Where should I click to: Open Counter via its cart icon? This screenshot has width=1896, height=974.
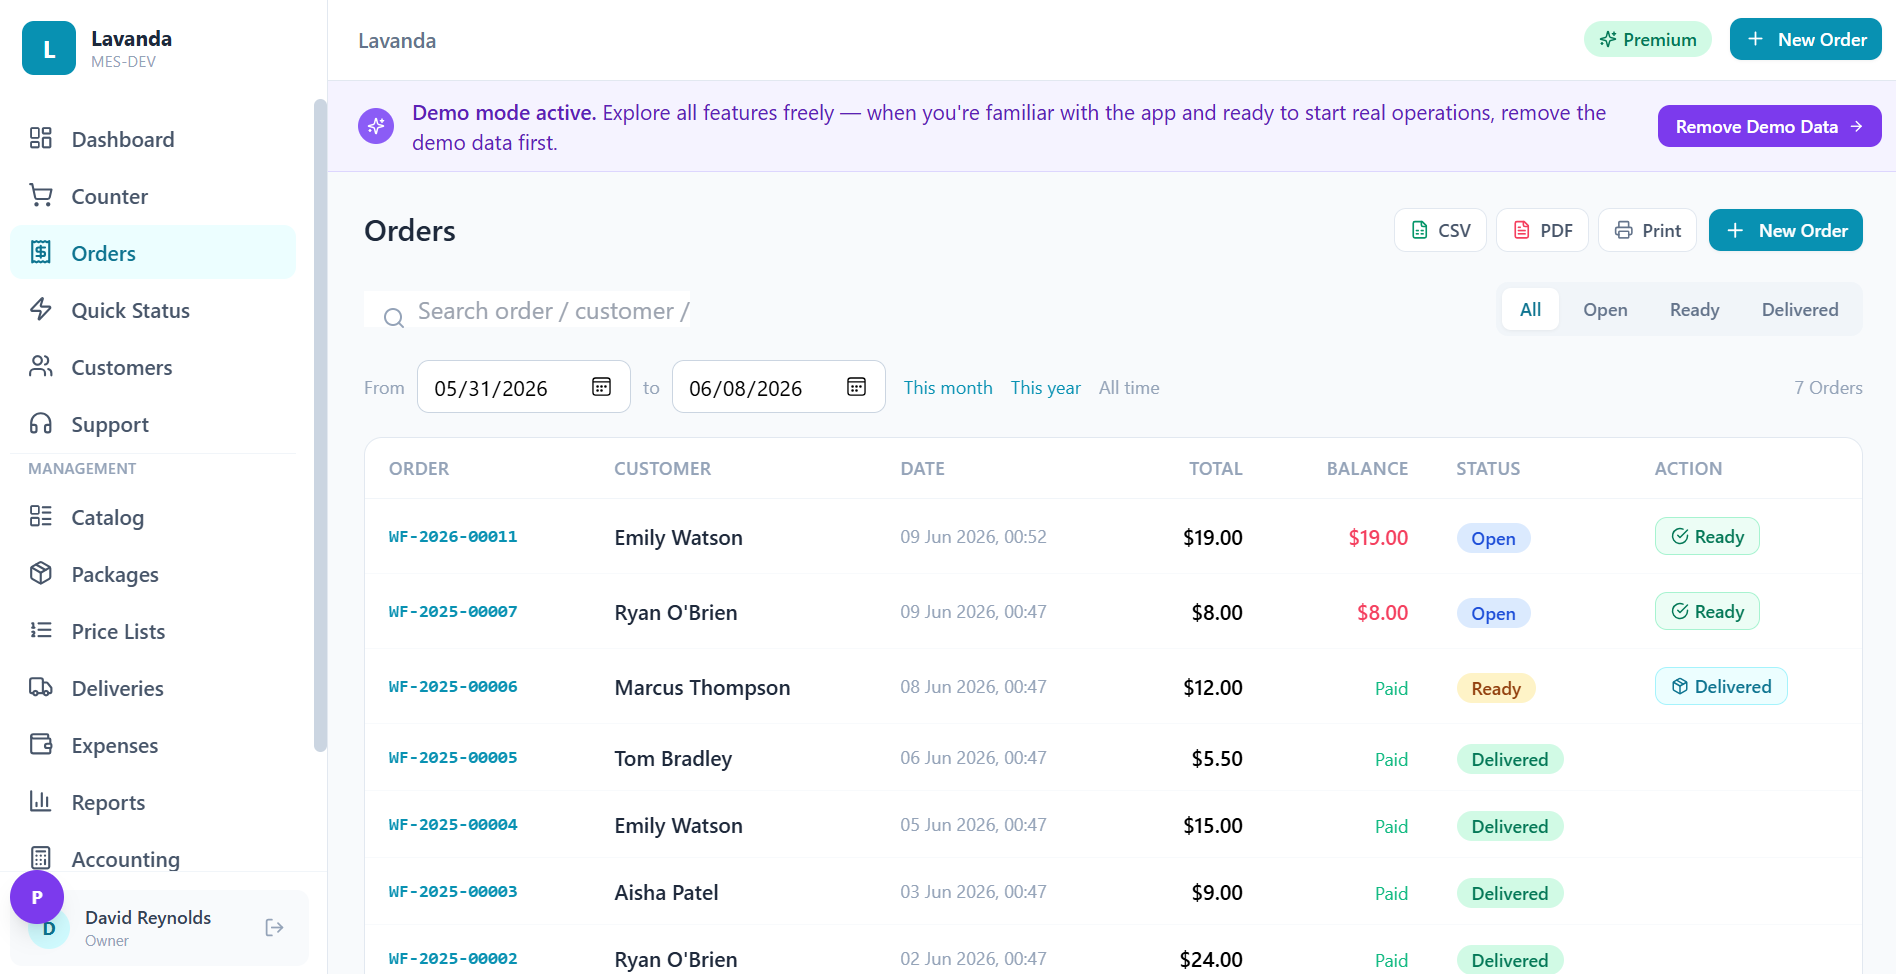(41, 195)
